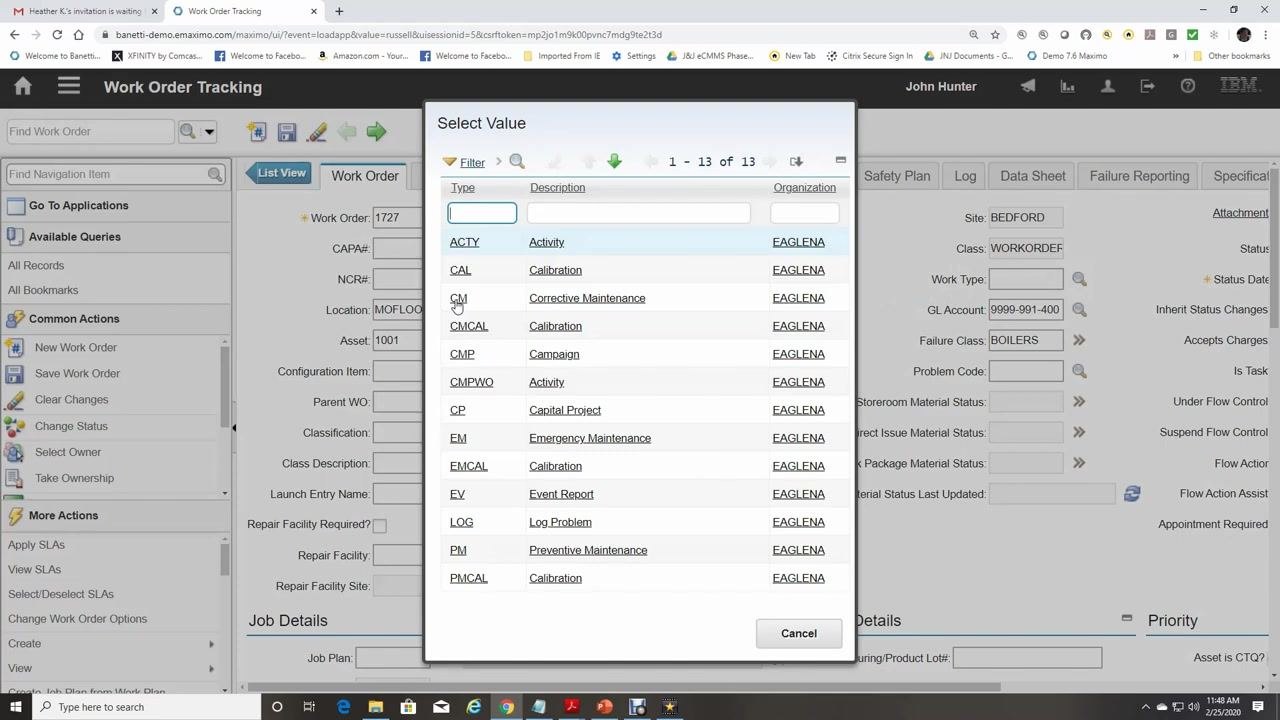Click the Storeroom Material Status chevron

[1079, 402]
